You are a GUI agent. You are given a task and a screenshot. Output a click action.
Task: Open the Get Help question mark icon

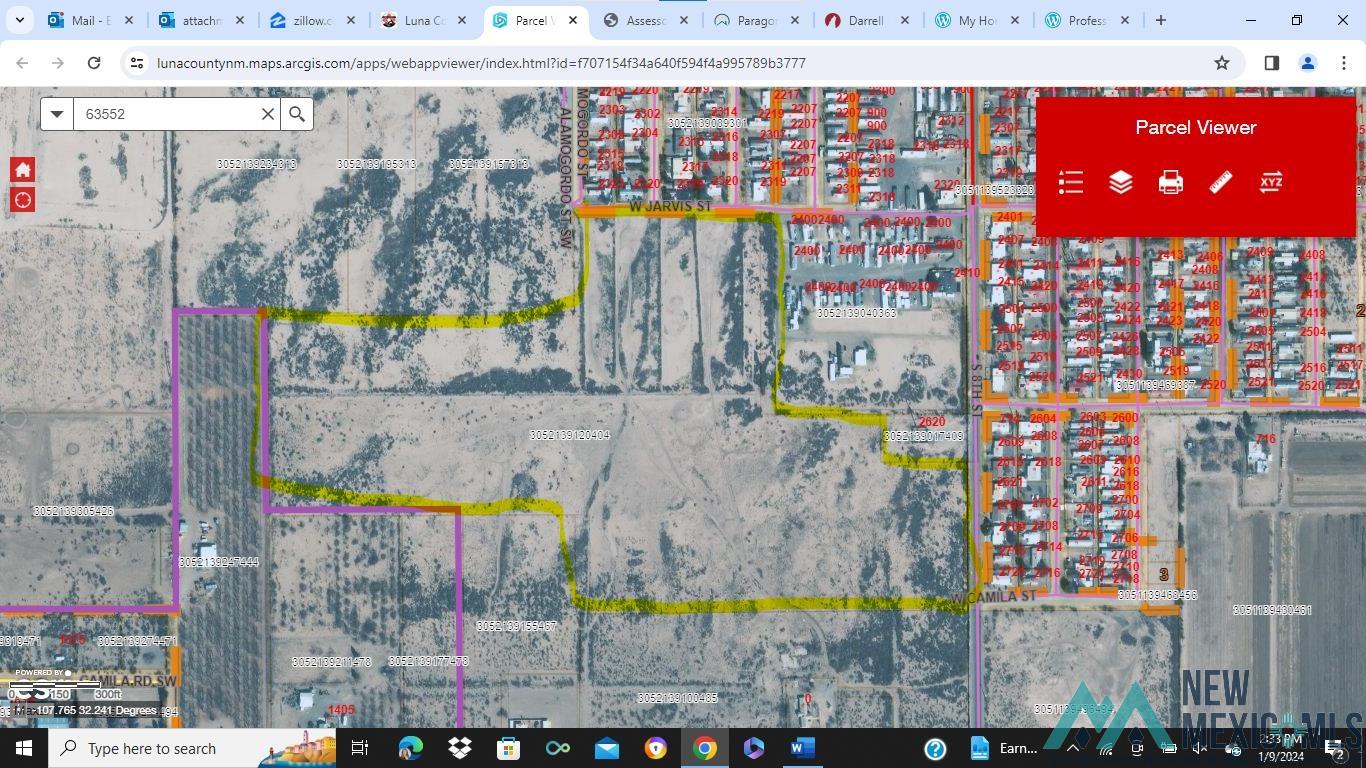935,749
